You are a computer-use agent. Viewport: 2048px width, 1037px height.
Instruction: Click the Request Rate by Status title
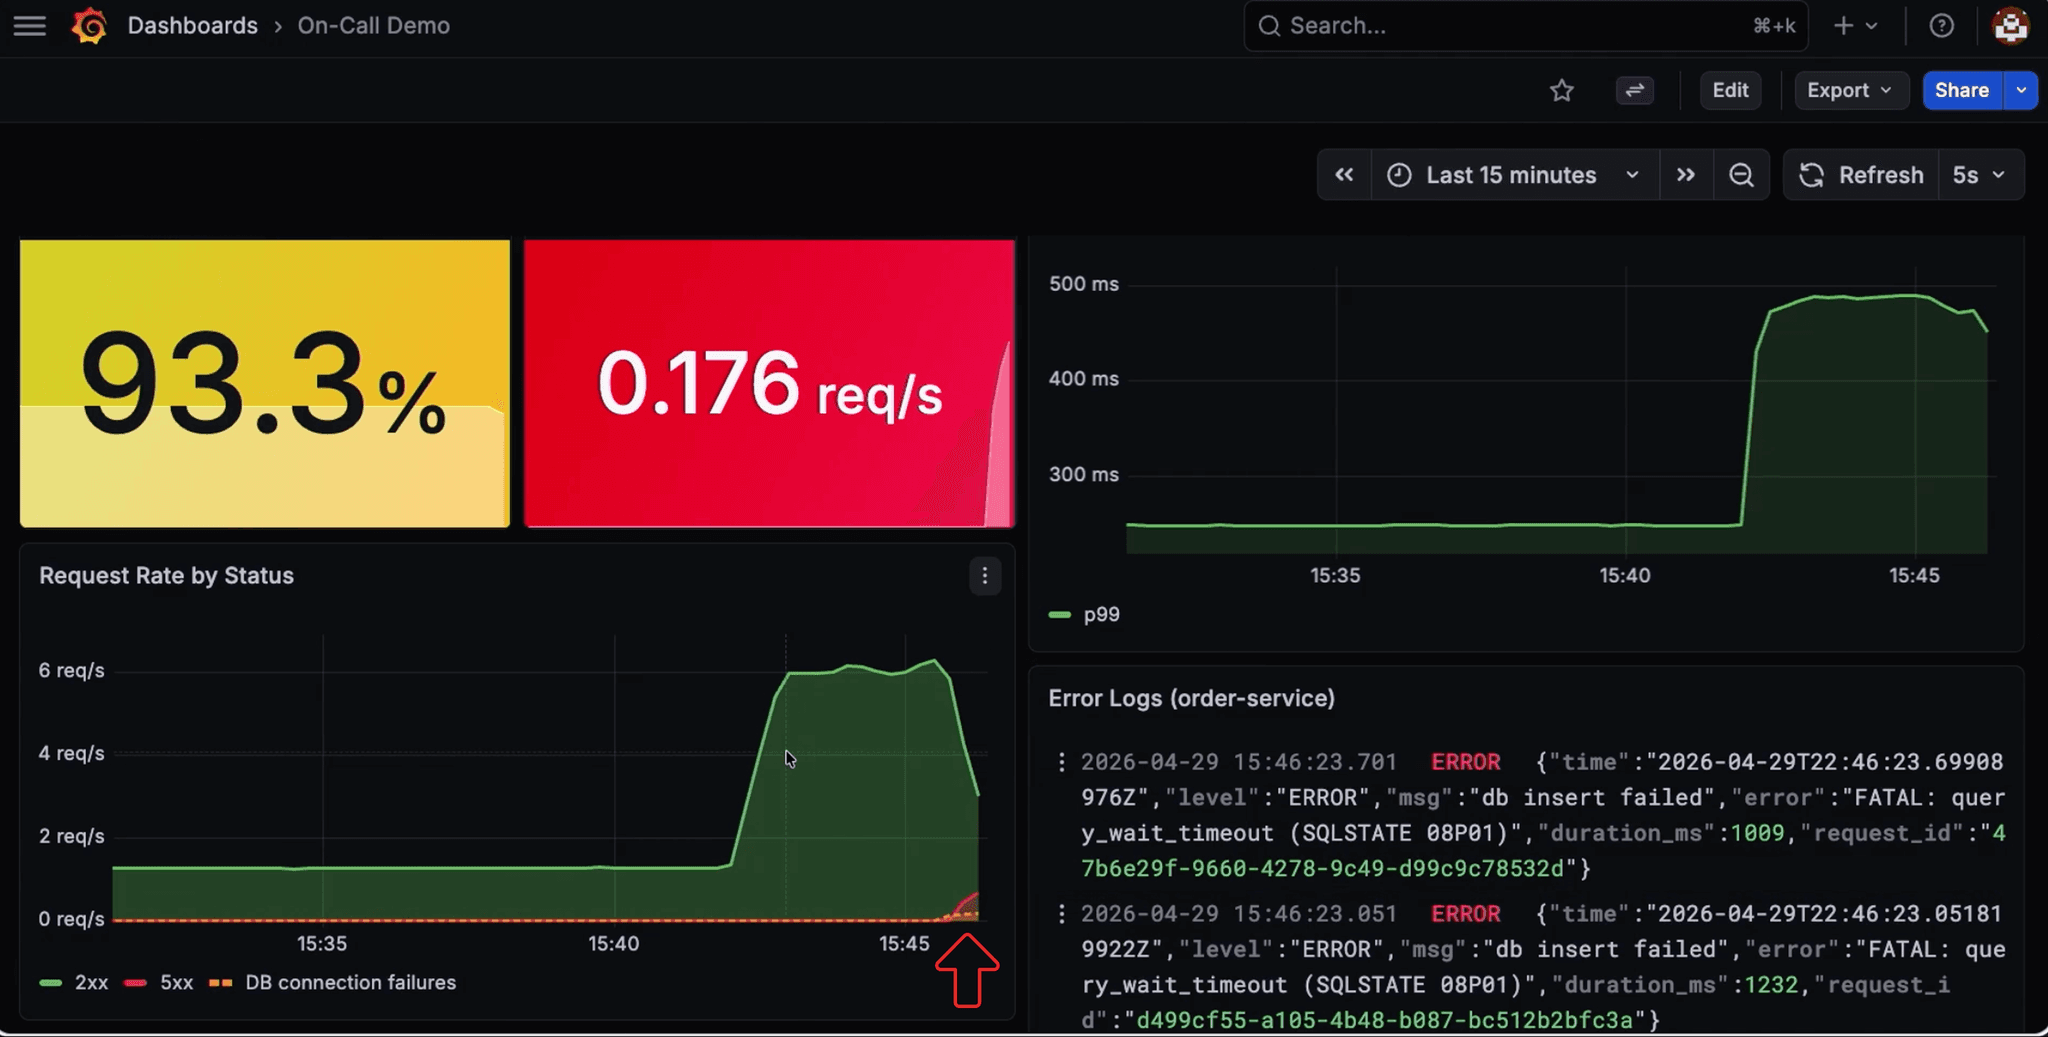[166, 576]
